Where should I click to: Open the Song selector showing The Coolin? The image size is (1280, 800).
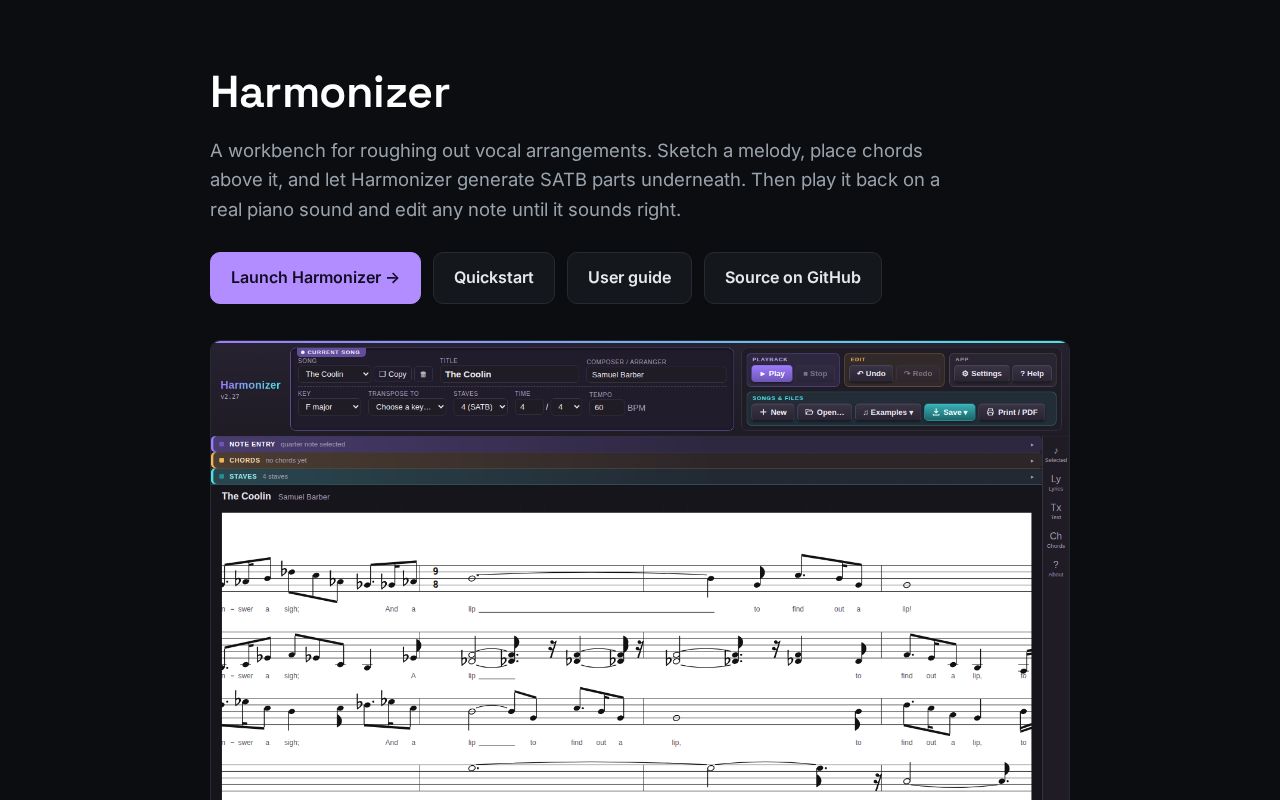coord(334,374)
